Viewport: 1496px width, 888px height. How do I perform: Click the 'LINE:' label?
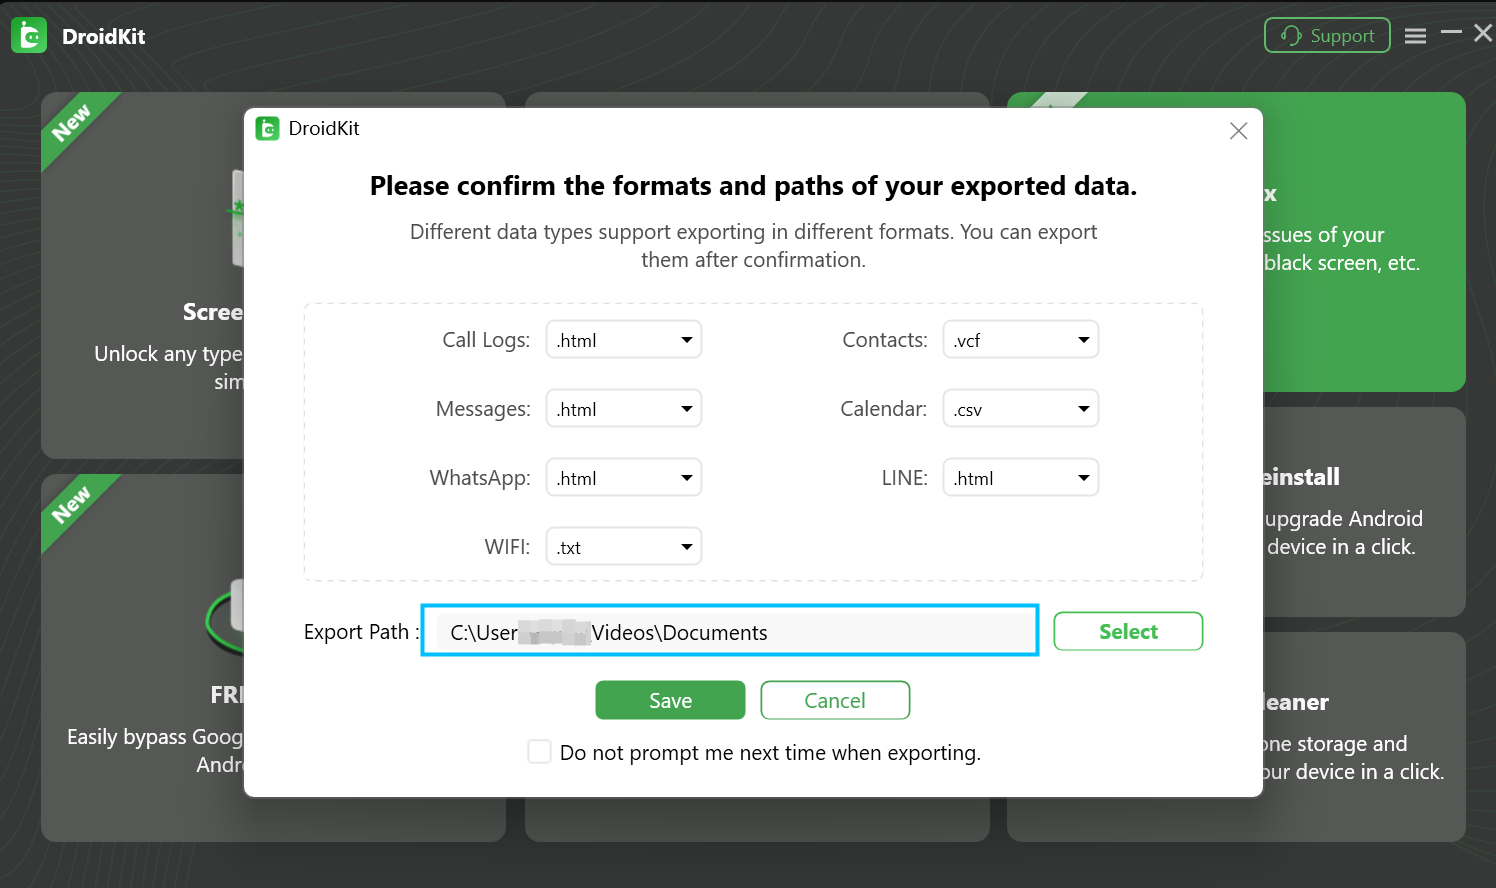tap(905, 478)
